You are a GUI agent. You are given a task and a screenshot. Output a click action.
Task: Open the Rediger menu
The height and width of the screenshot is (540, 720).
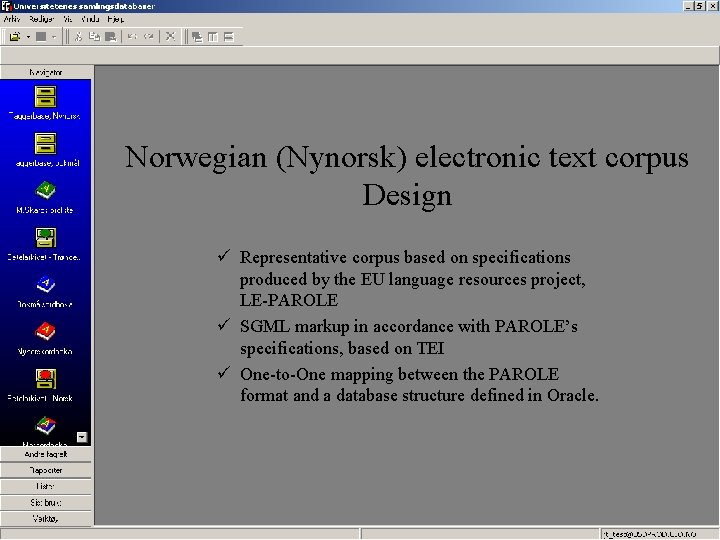coord(41,19)
